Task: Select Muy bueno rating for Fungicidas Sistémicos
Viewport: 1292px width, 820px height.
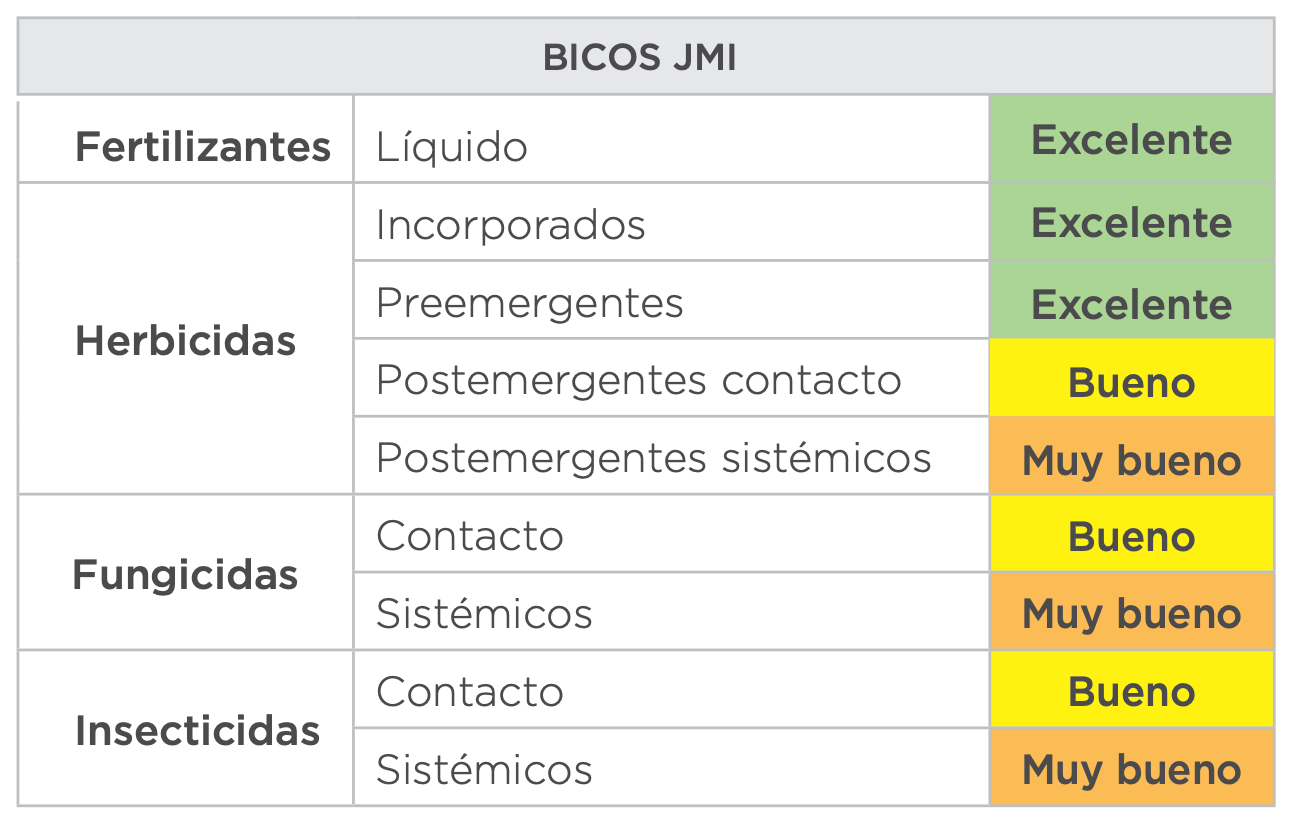Action: click(1131, 613)
